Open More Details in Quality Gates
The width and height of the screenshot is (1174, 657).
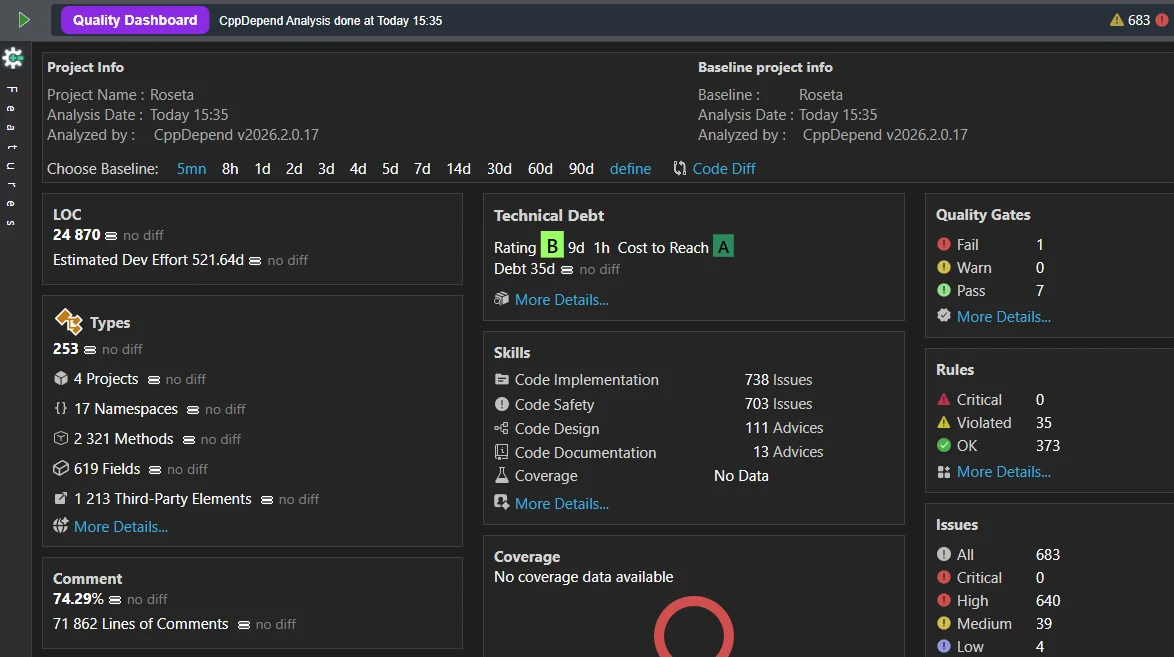[1003, 317]
